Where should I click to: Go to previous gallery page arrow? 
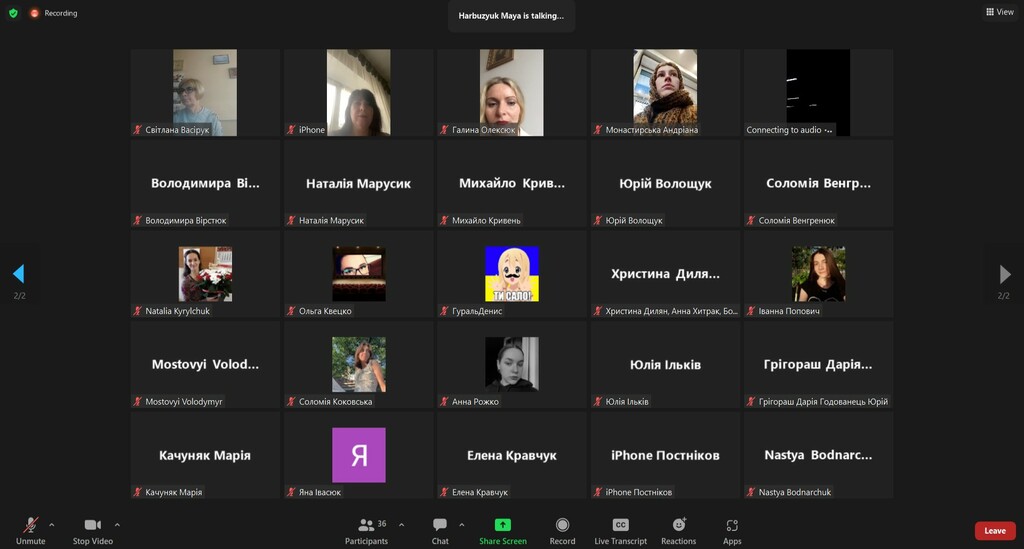coord(18,274)
